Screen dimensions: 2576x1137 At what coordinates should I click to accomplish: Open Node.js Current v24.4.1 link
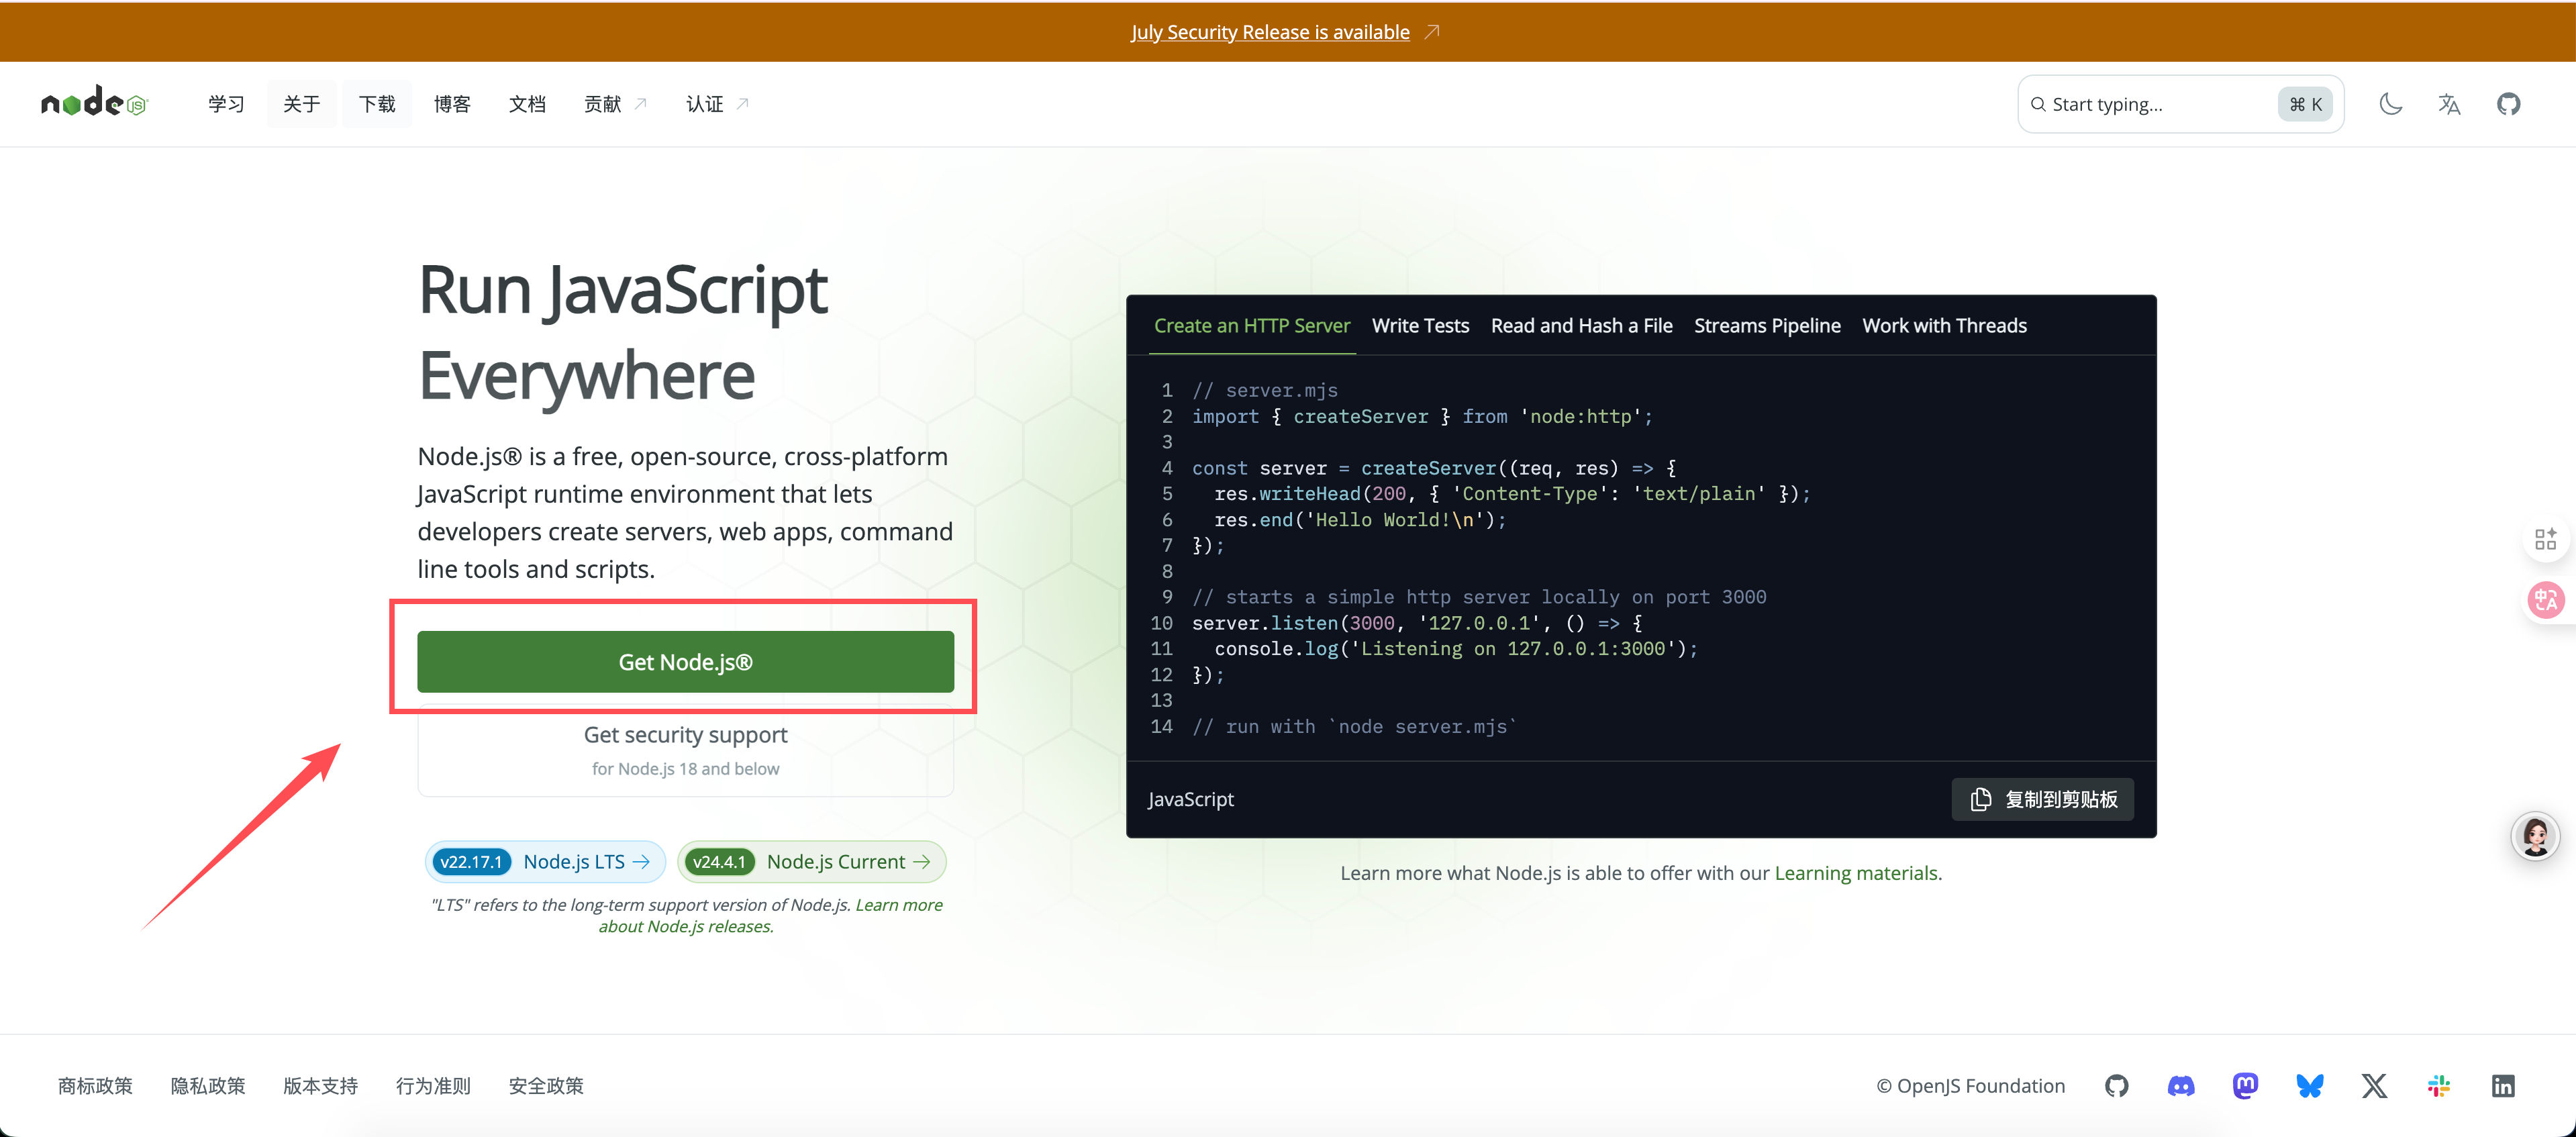812,862
